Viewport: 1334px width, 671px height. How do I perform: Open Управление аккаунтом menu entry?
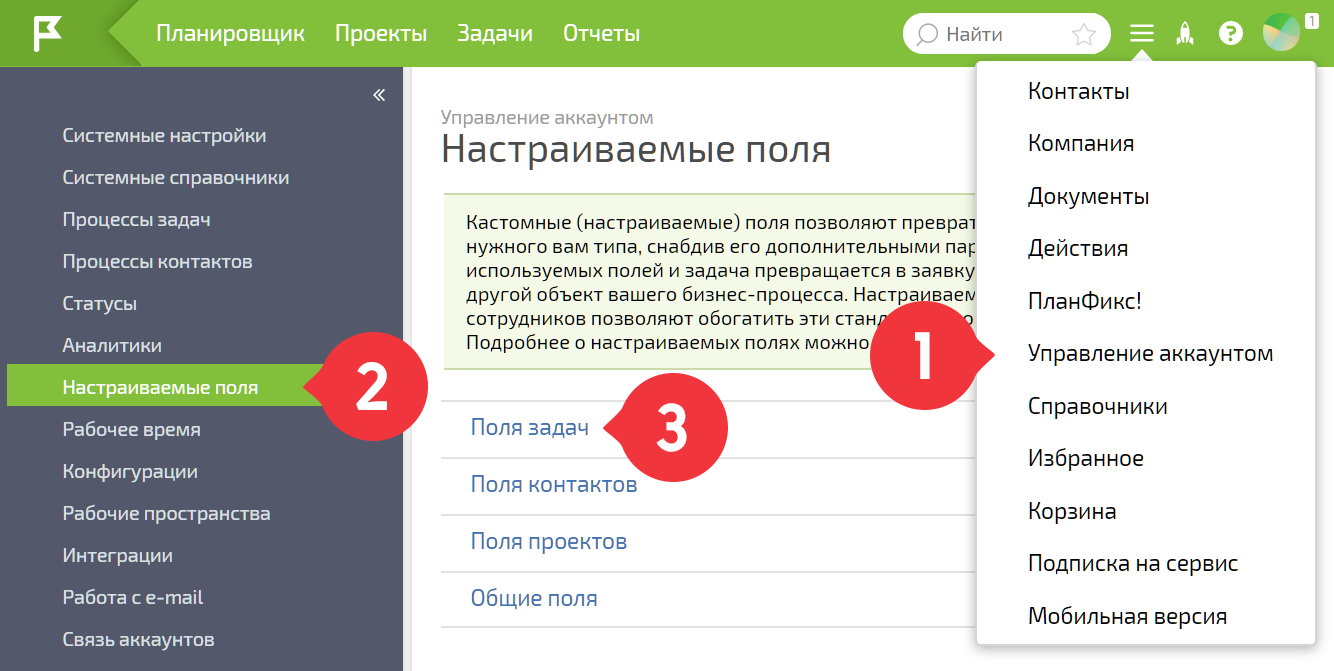(1151, 353)
